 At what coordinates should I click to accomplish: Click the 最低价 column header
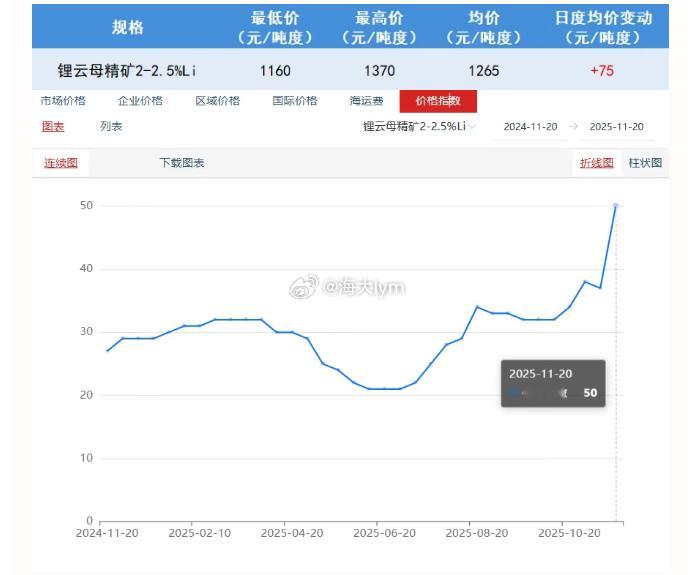coord(275,28)
